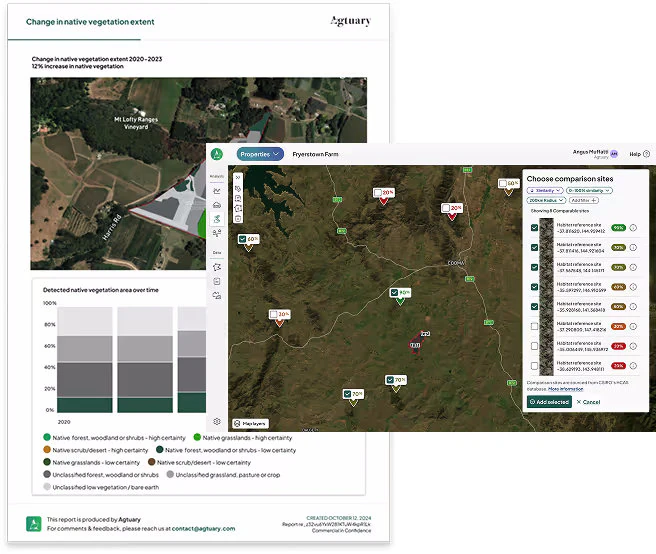
Task: Show info for site -35.597297, 146.950599
Action: click(633, 287)
